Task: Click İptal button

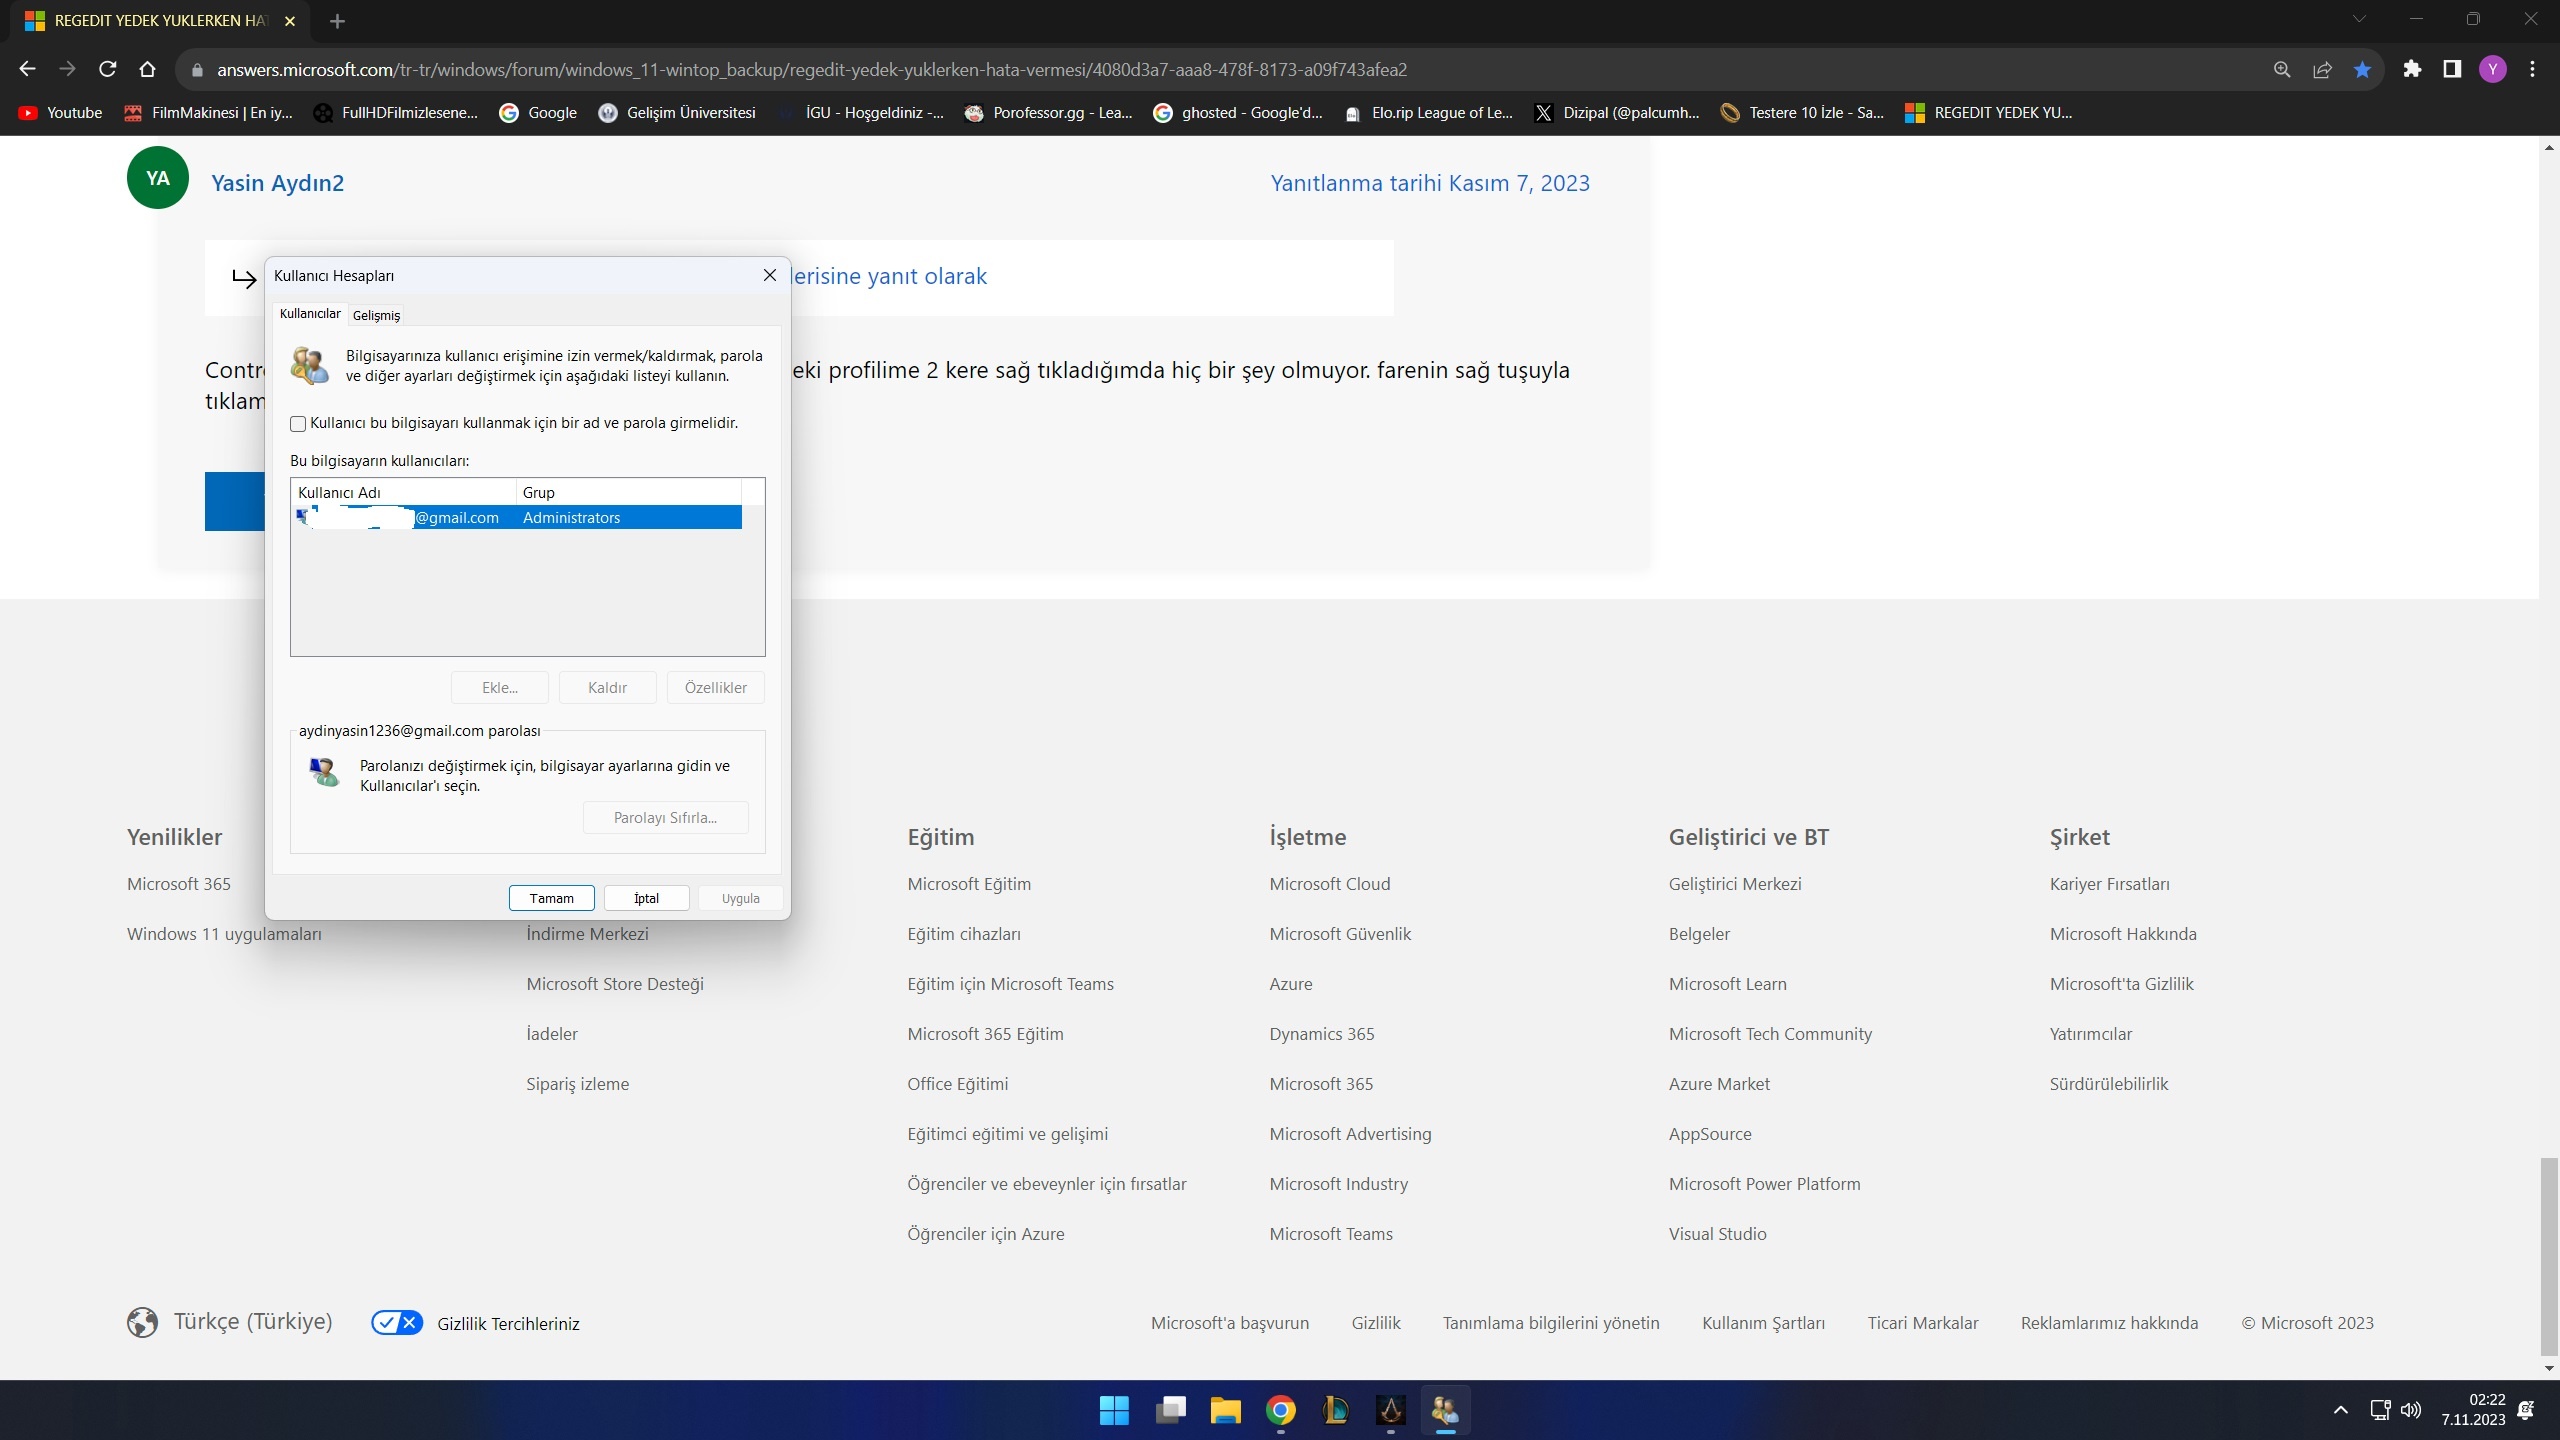Action: point(646,898)
